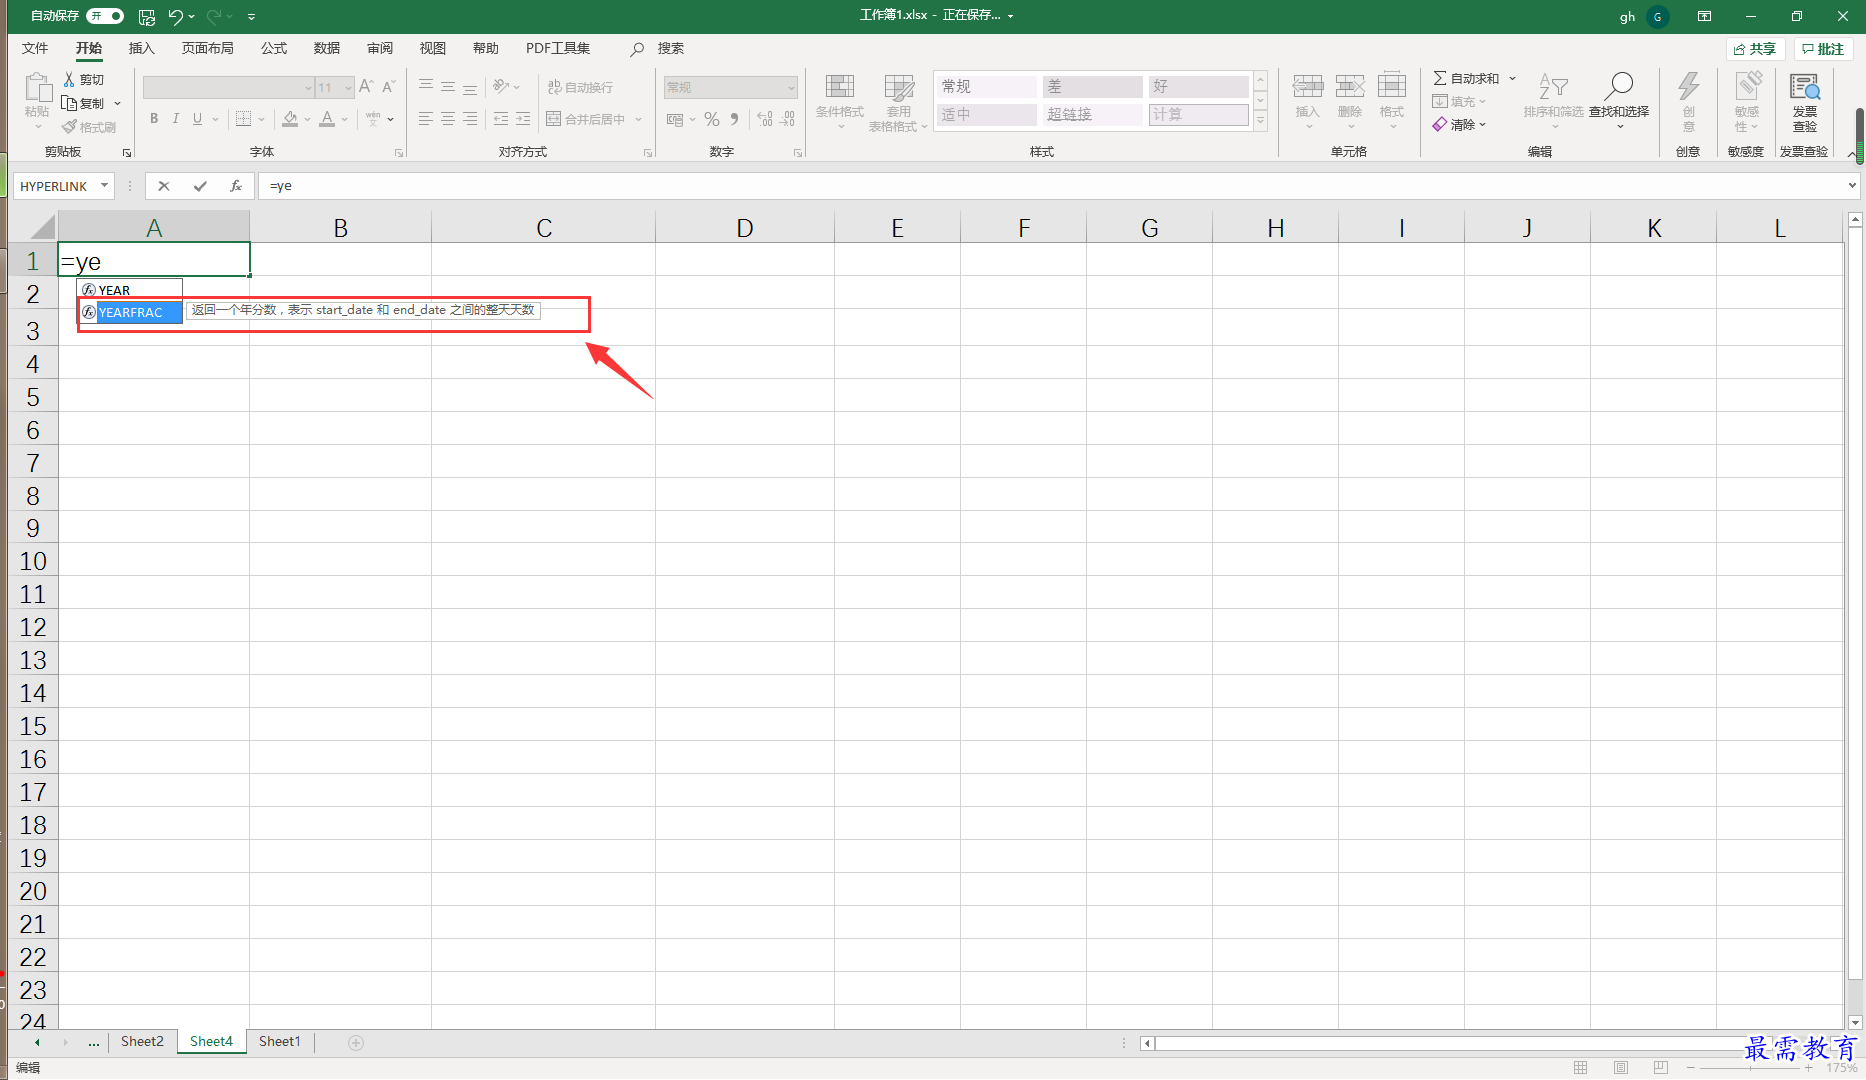Click the 格式 cells icon
This screenshot has height=1080, width=1866.
(1392, 87)
